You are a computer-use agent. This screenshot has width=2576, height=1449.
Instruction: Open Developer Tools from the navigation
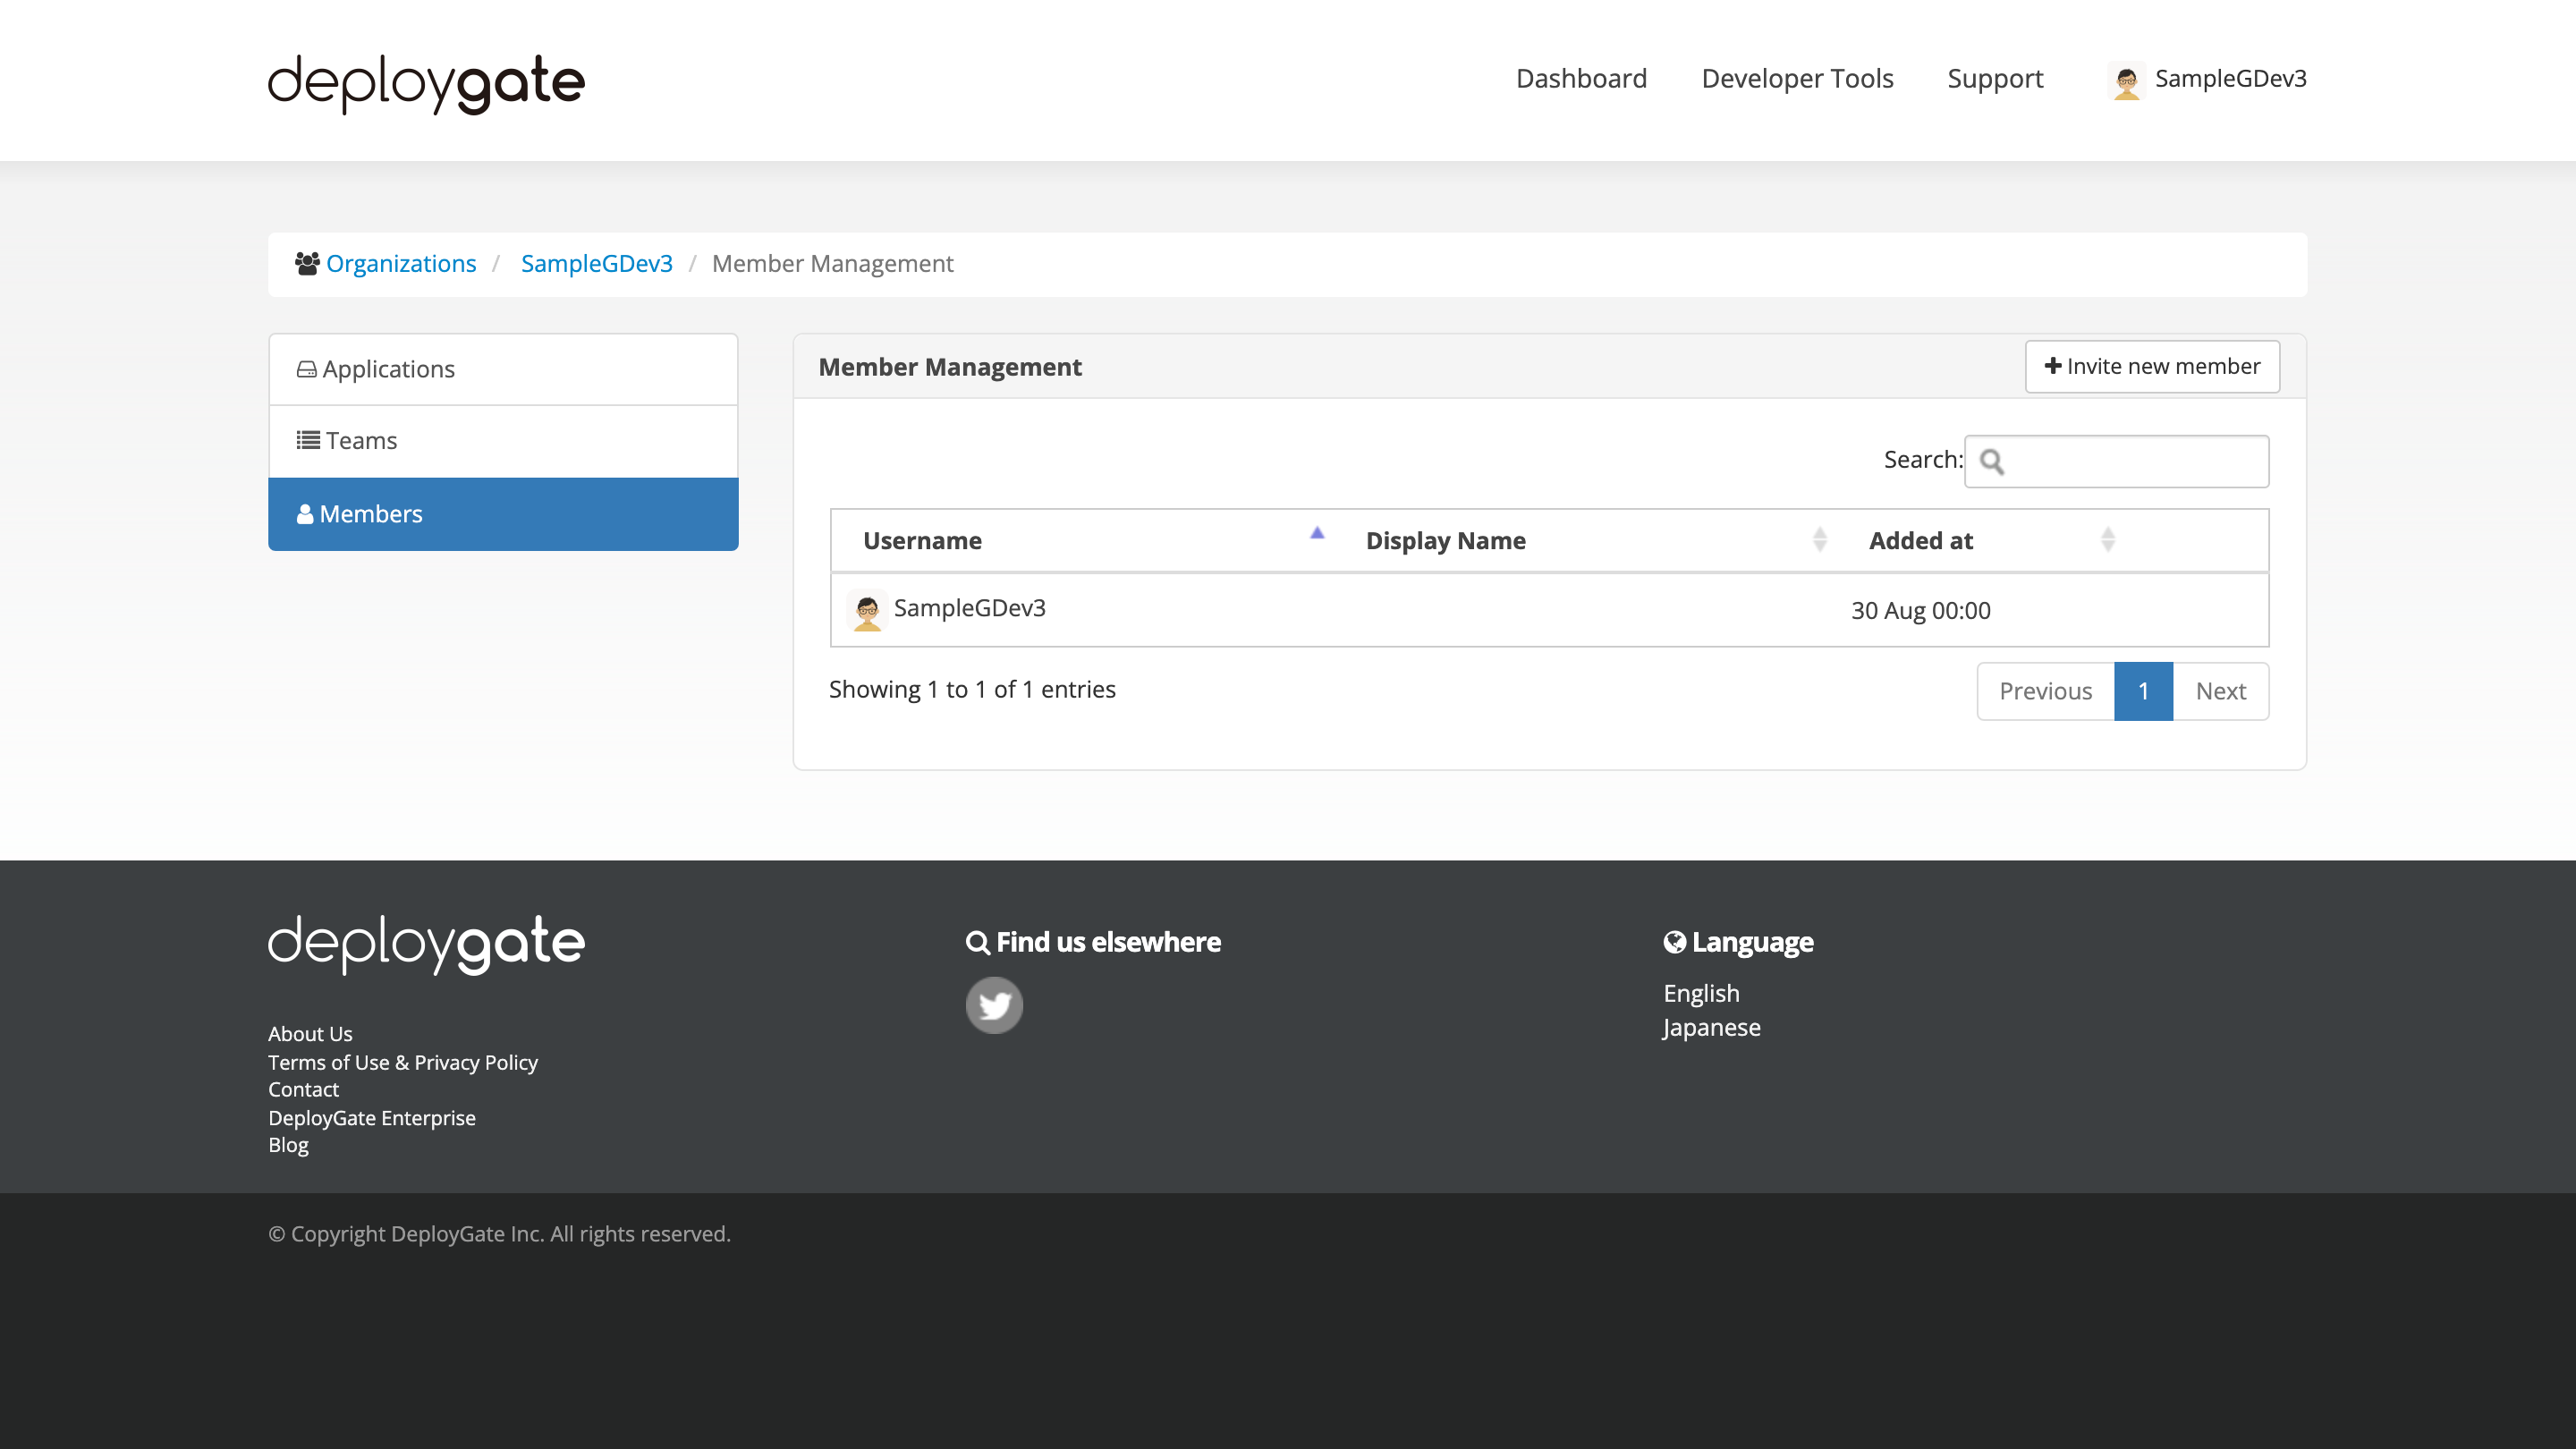[x=1797, y=78]
